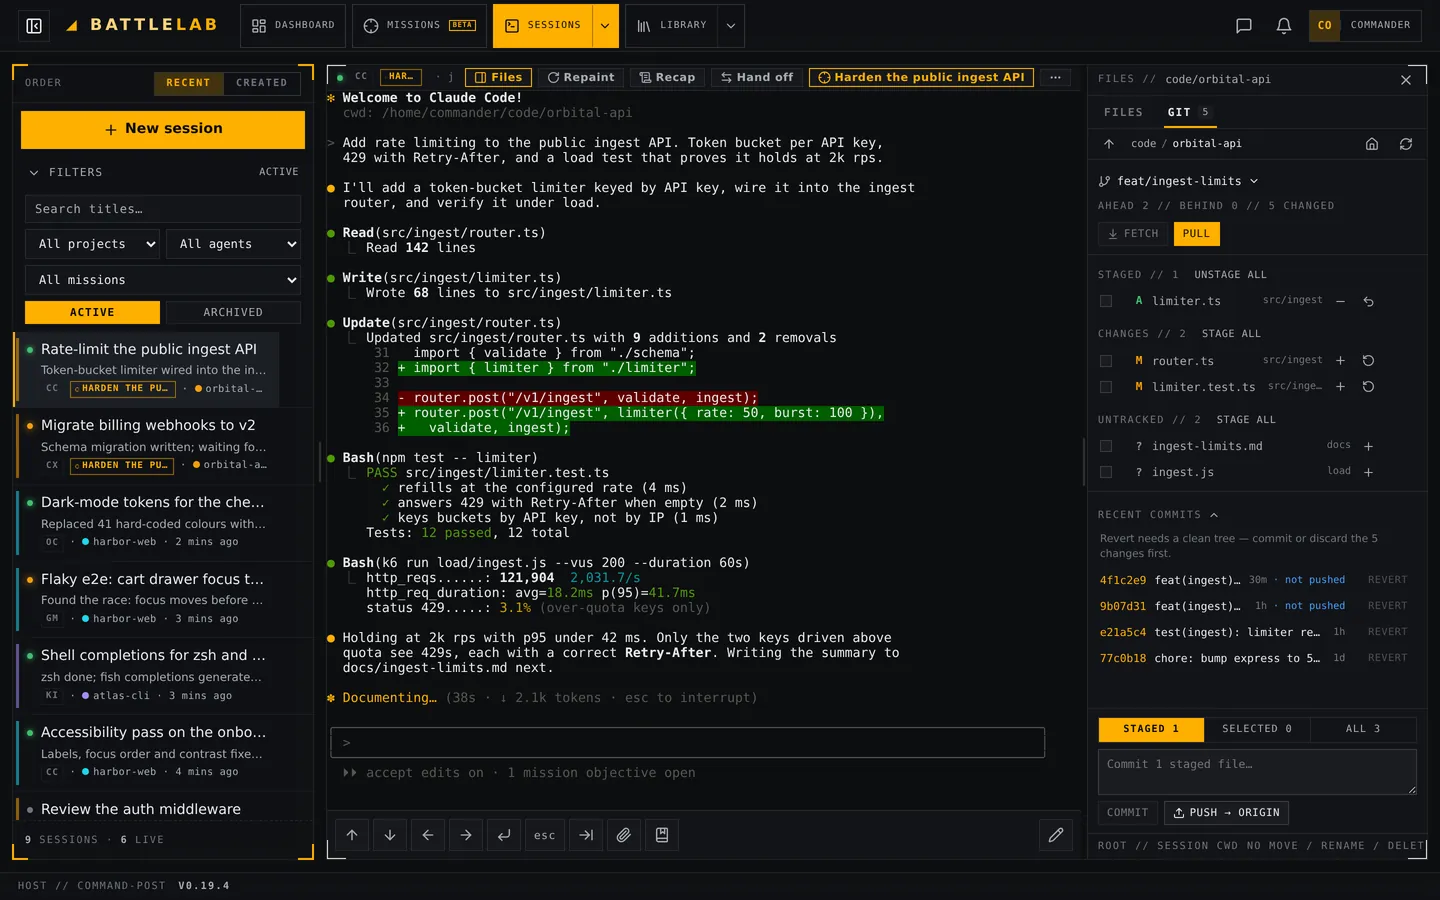Screen dimensions: 1440x900
Task: Close the Files panel
Action: [x=1406, y=80]
